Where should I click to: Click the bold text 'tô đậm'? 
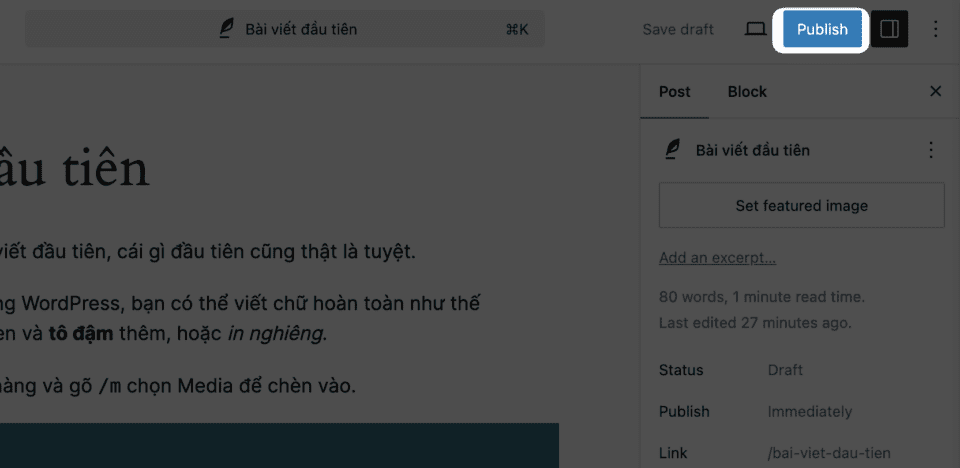click(81, 334)
